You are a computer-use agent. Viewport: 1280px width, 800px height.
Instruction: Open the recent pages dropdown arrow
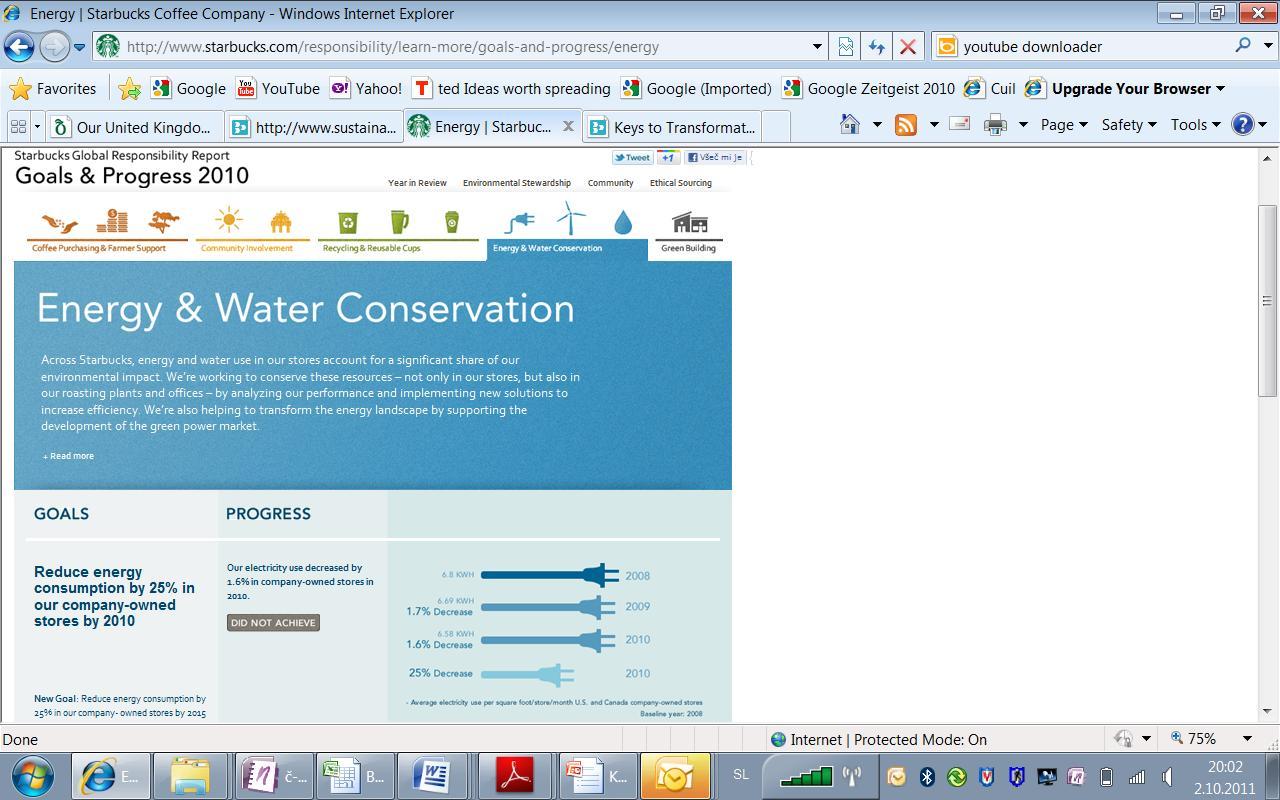point(80,46)
